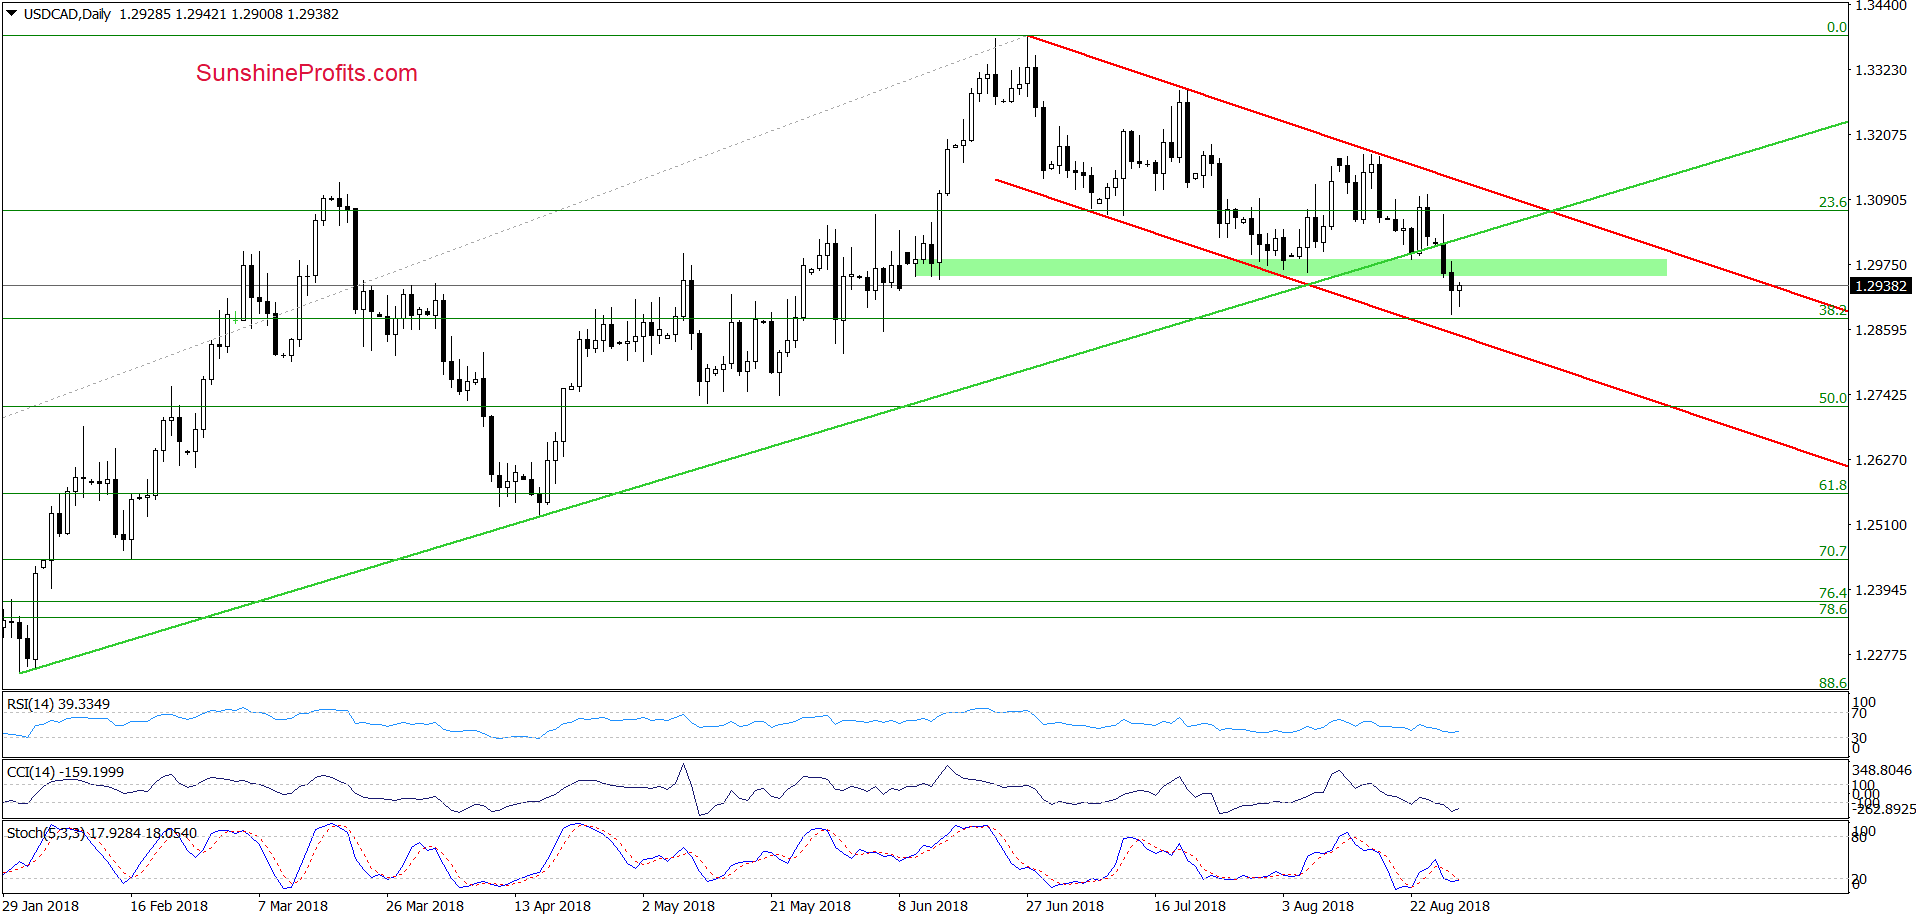Click the 1.22775 price axis label
This screenshot has width=1916, height=920.
point(1880,655)
